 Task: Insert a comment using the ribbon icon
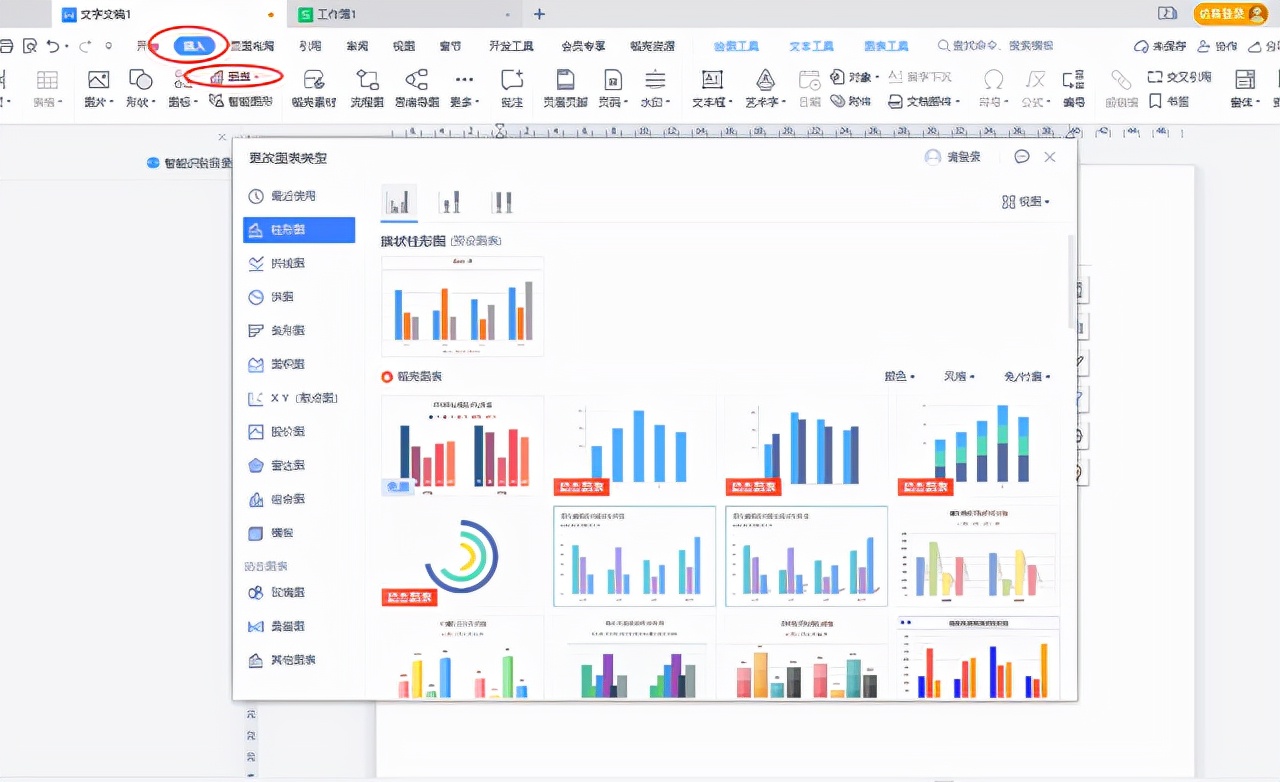[x=512, y=87]
